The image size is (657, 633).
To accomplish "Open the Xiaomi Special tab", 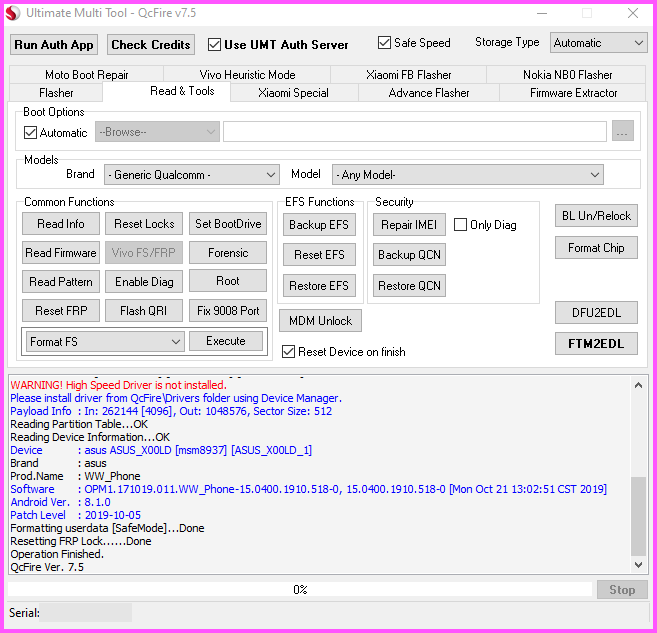I will [293, 93].
